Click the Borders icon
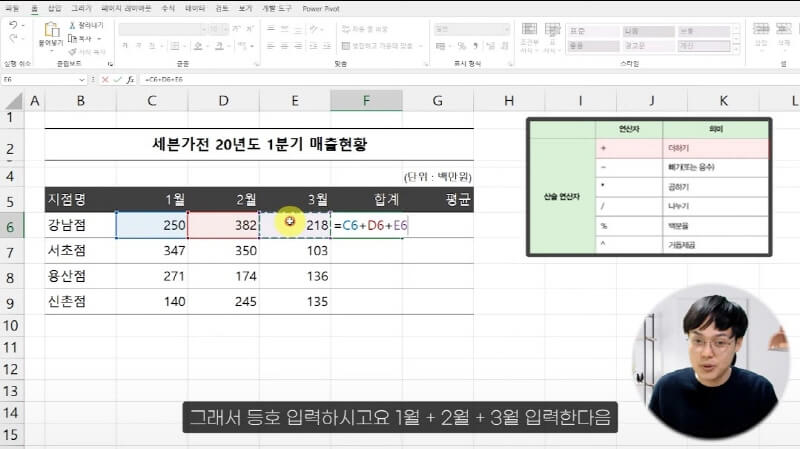This screenshot has width=800, height=449. 174,46
